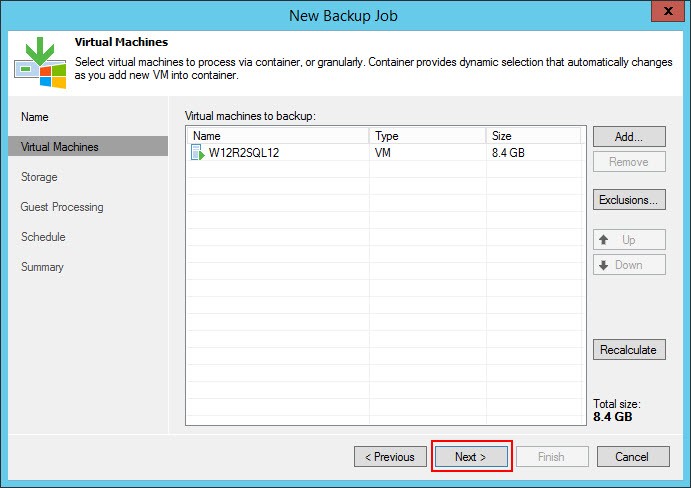Click the Add... button
Image resolution: width=691 pixels, height=488 pixels.
628,136
